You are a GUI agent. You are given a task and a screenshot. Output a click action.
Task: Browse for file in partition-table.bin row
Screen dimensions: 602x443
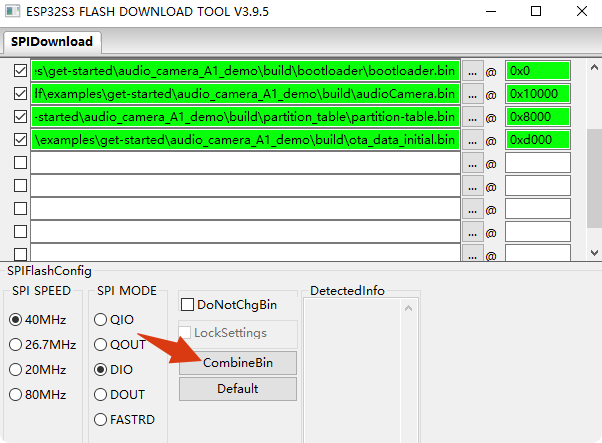[x=473, y=117]
